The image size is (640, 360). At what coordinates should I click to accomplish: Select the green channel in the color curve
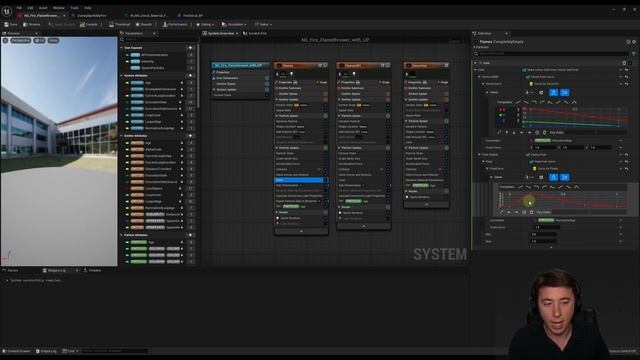pos(502,115)
